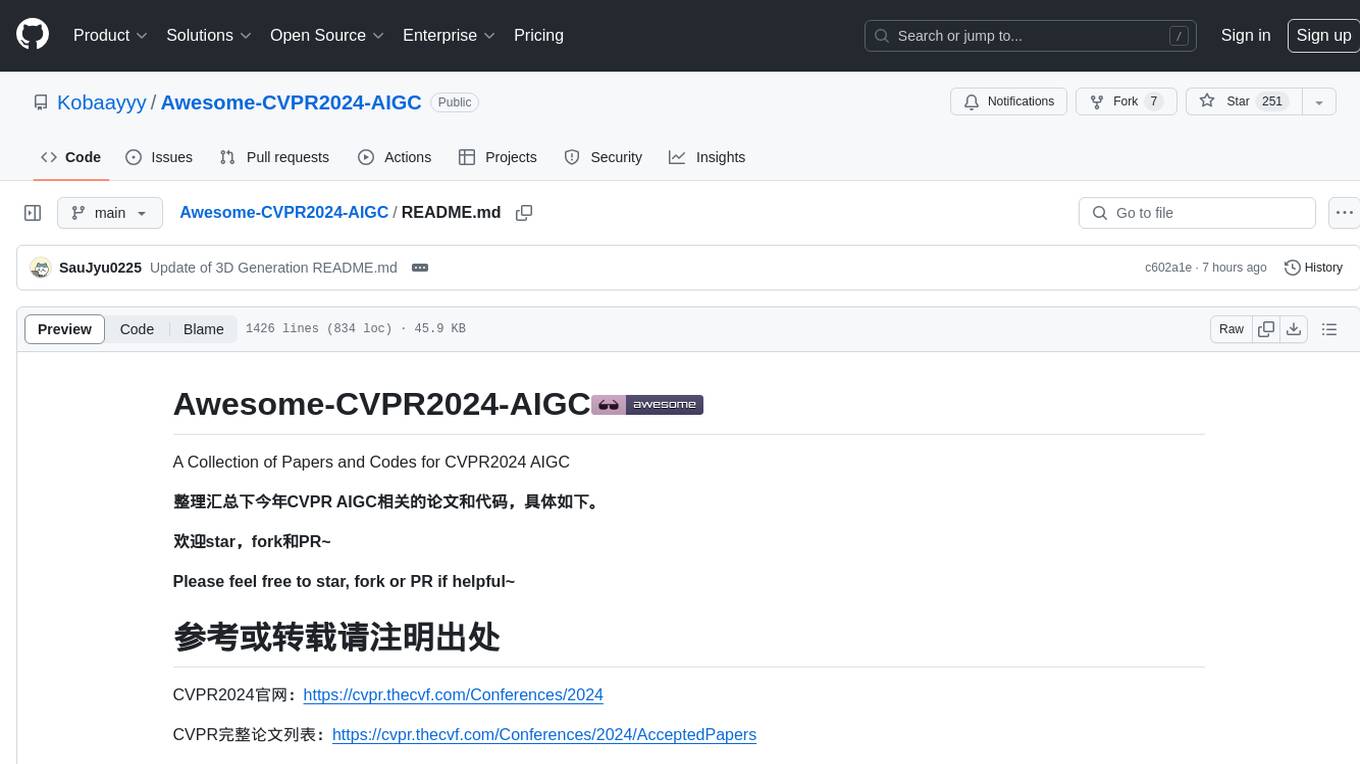Screen dimensions: 1360x764
Task: Switch to the Code tab
Action: [71, 157]
